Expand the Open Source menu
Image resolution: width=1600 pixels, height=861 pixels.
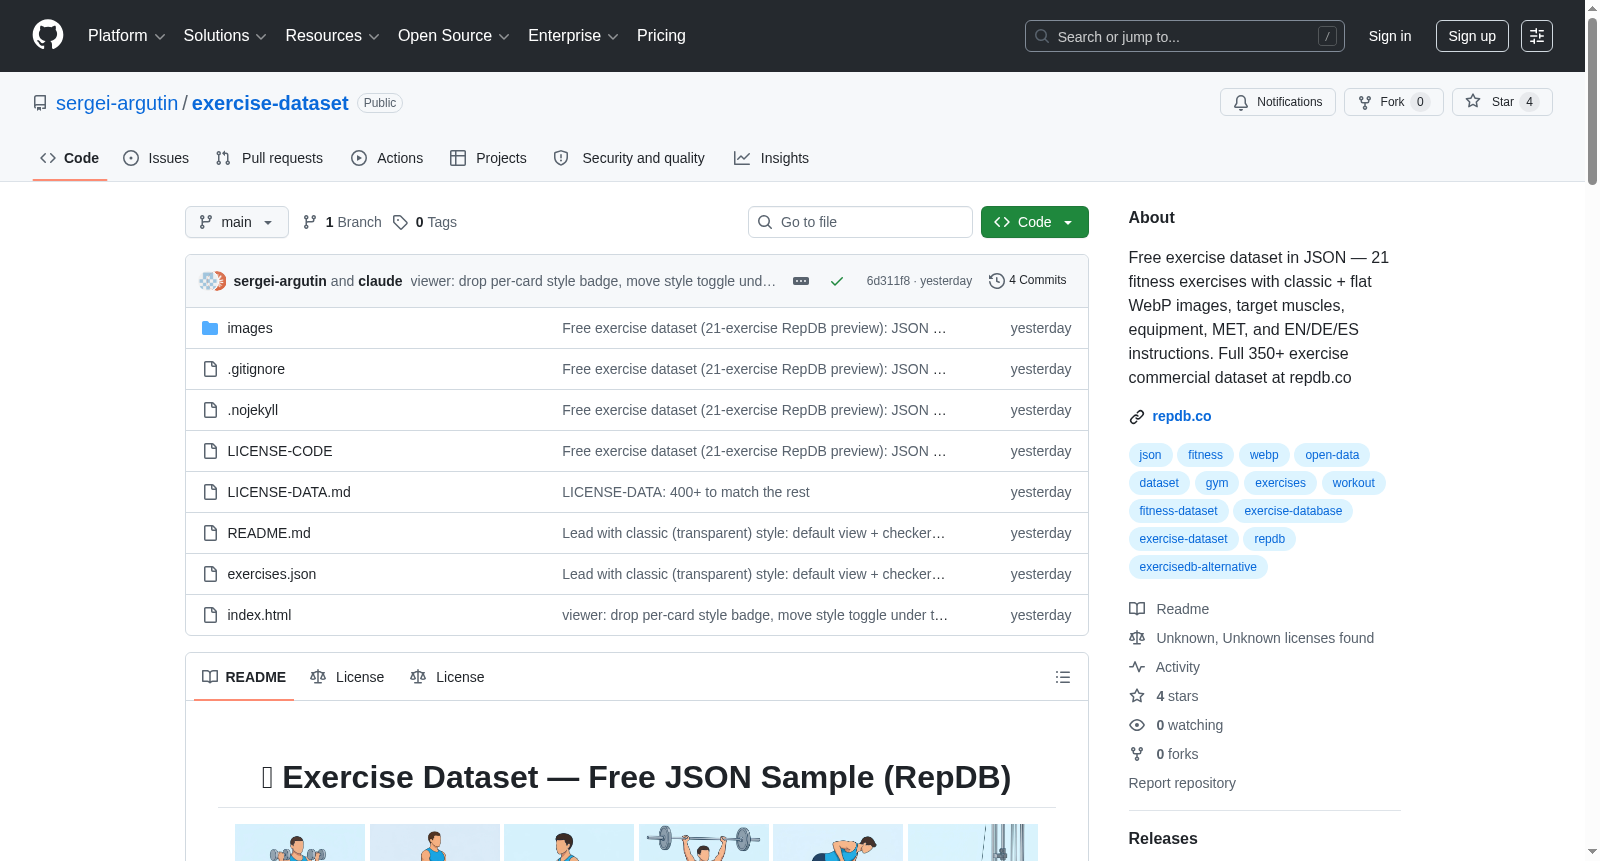coord(453,36)
